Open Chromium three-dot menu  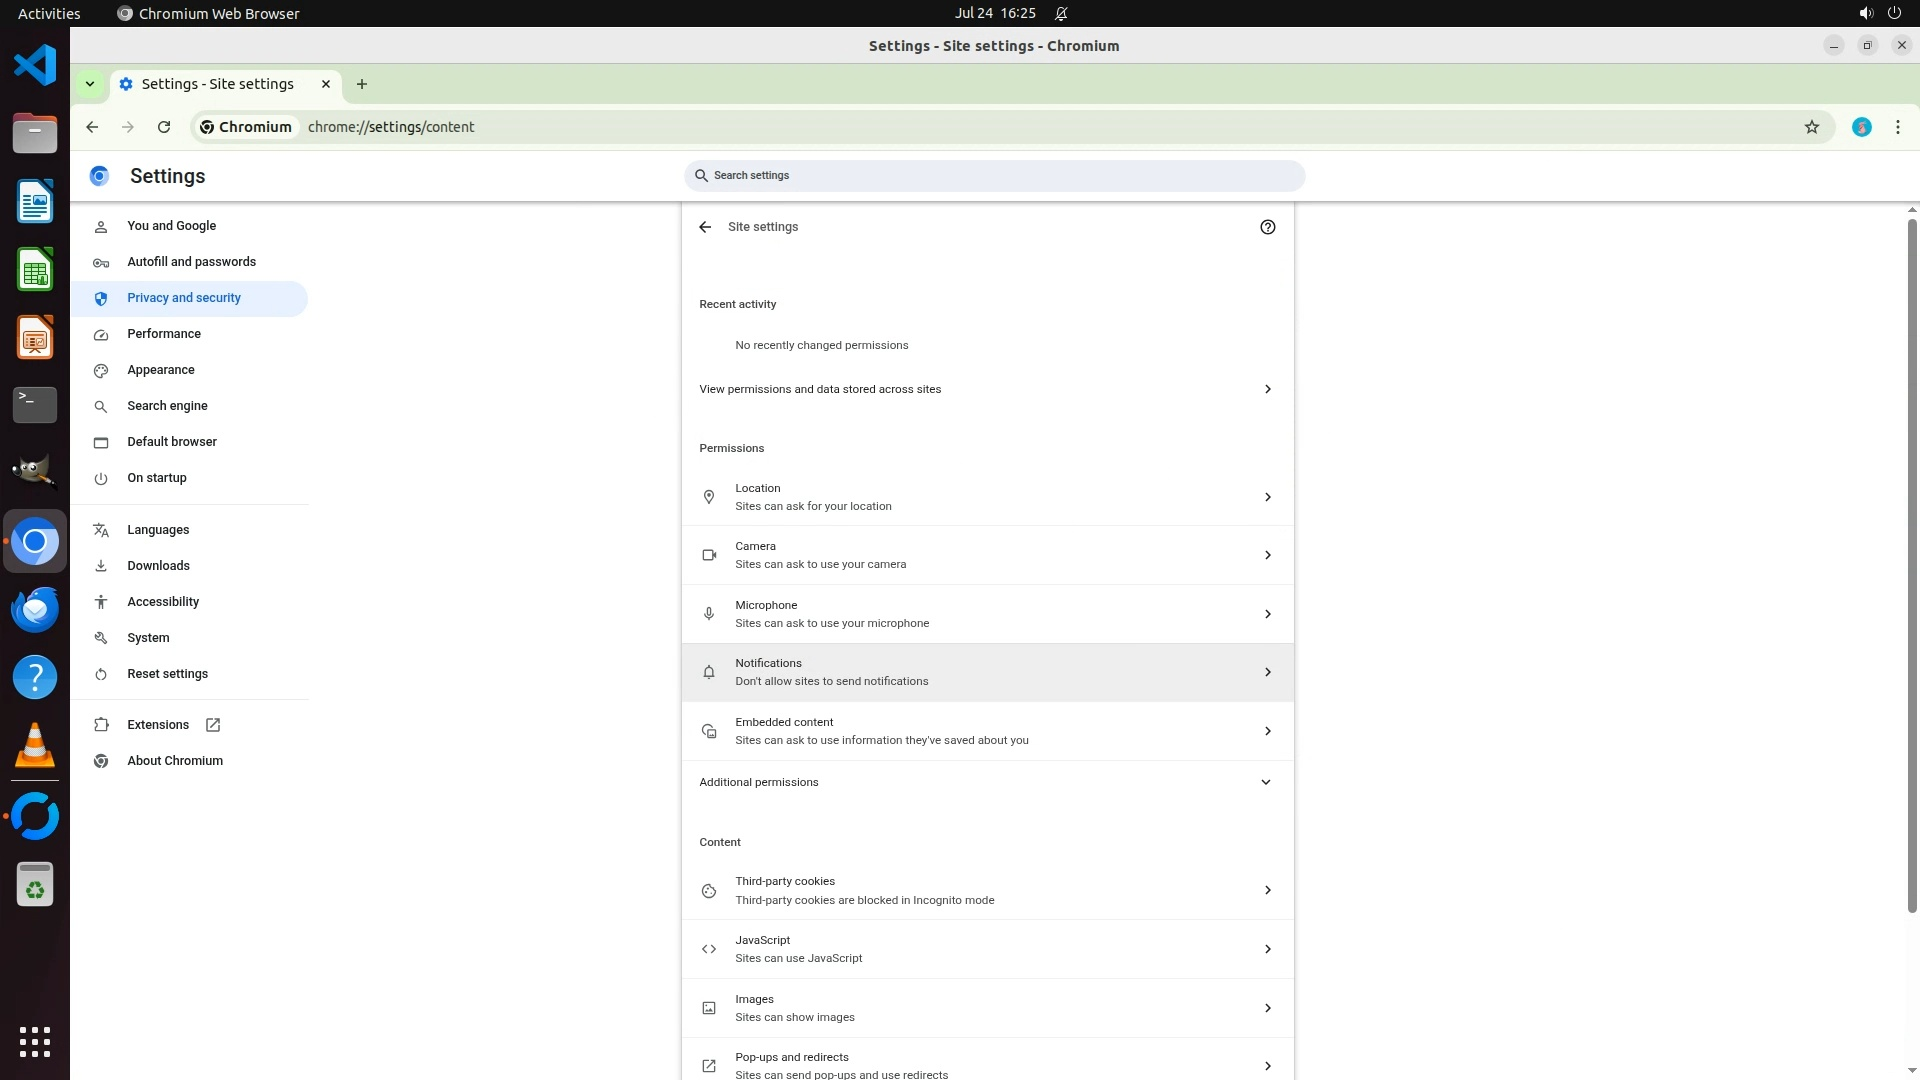pos(1897,127)
